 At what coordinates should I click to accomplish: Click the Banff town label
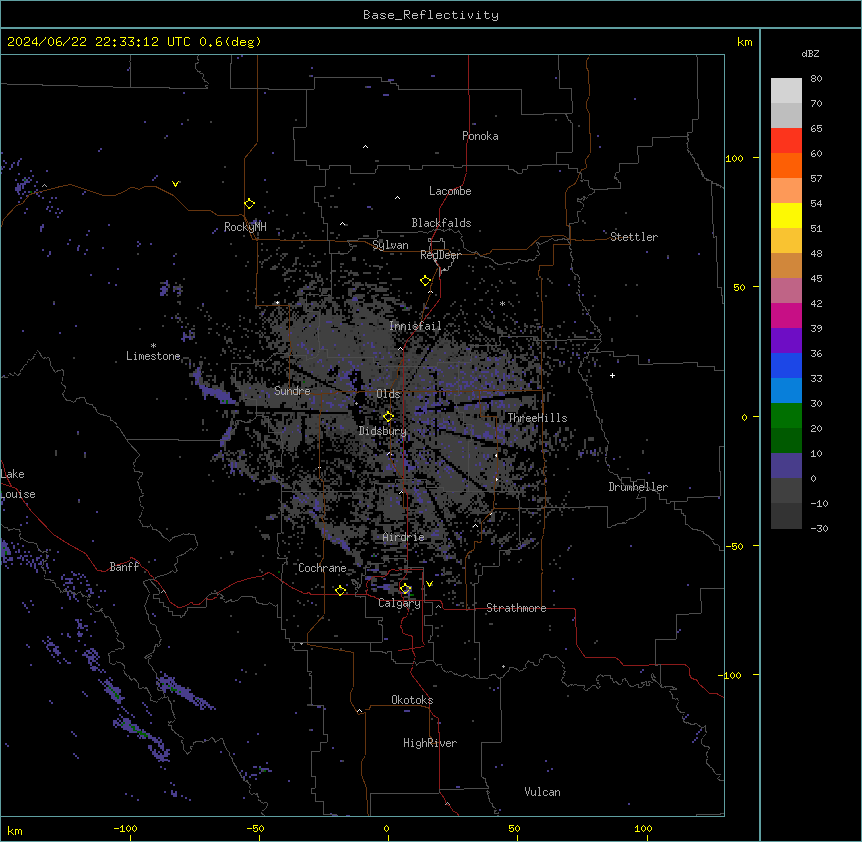124,567
